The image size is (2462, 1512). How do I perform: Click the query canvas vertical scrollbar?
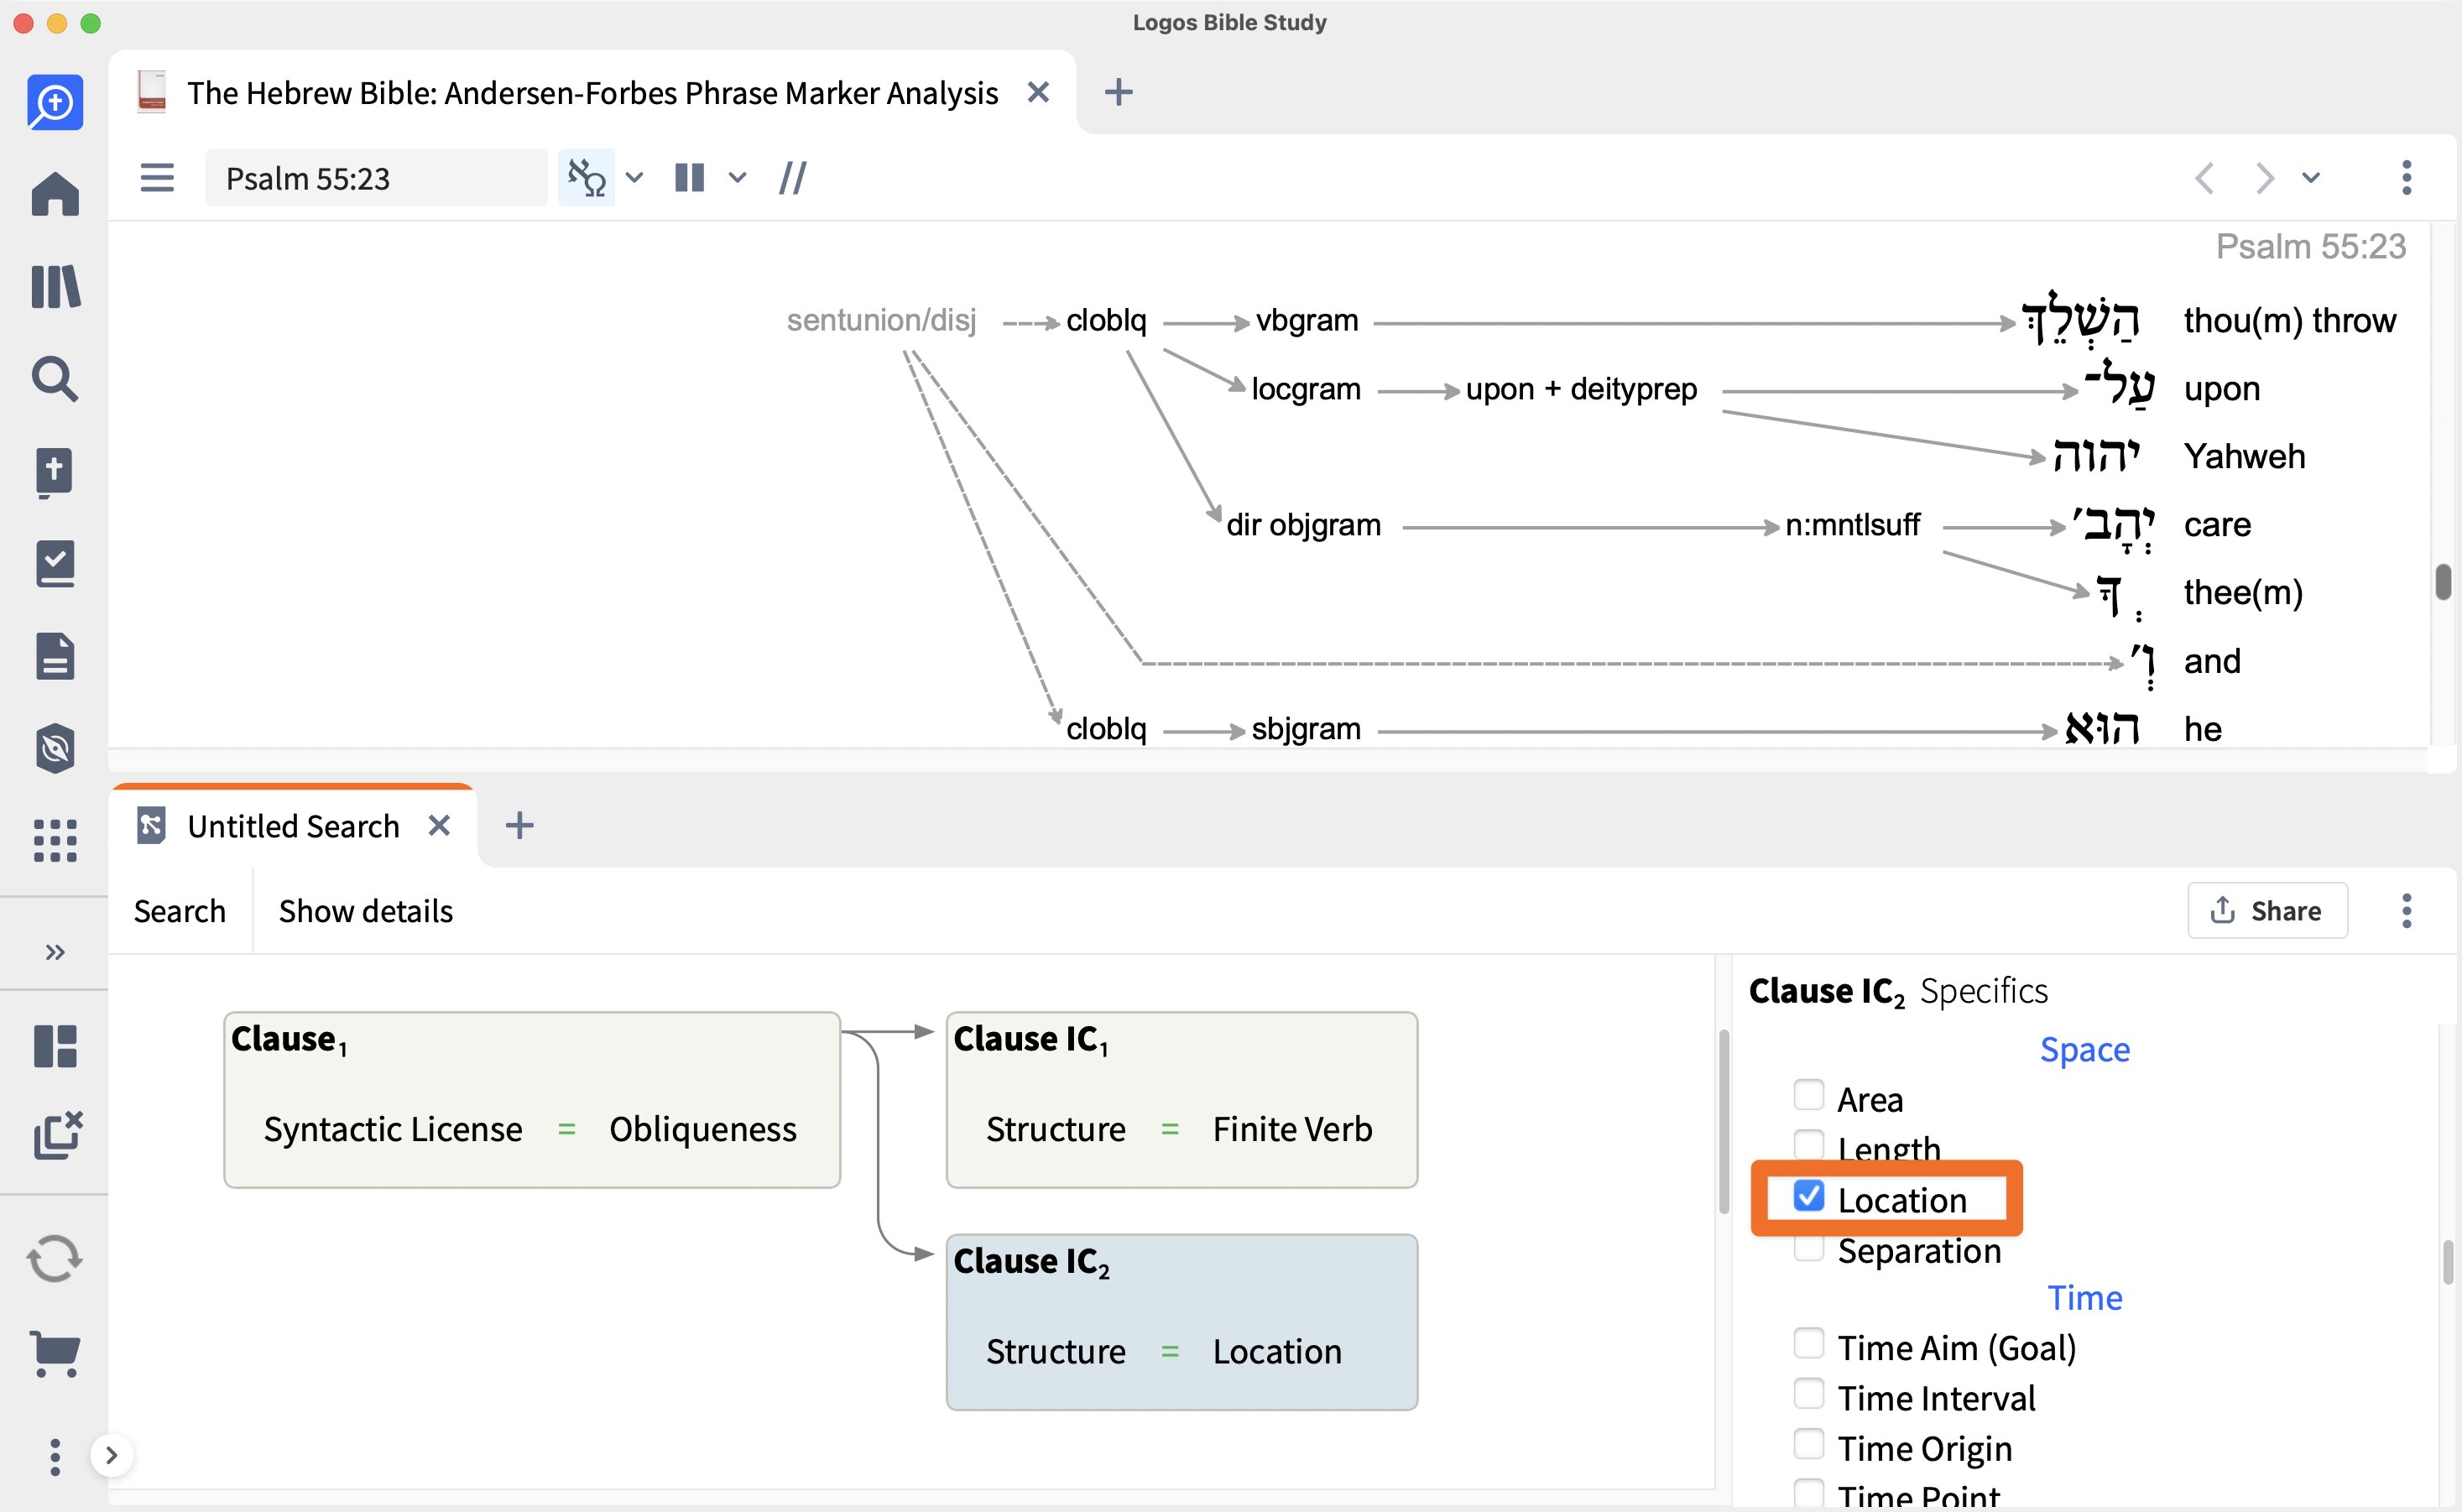[1724, 1122]
